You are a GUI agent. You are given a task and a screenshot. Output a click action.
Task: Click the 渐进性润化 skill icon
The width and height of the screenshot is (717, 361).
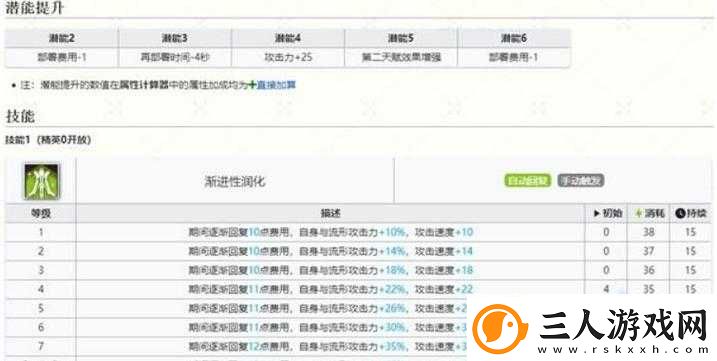[x=42, y=181]
